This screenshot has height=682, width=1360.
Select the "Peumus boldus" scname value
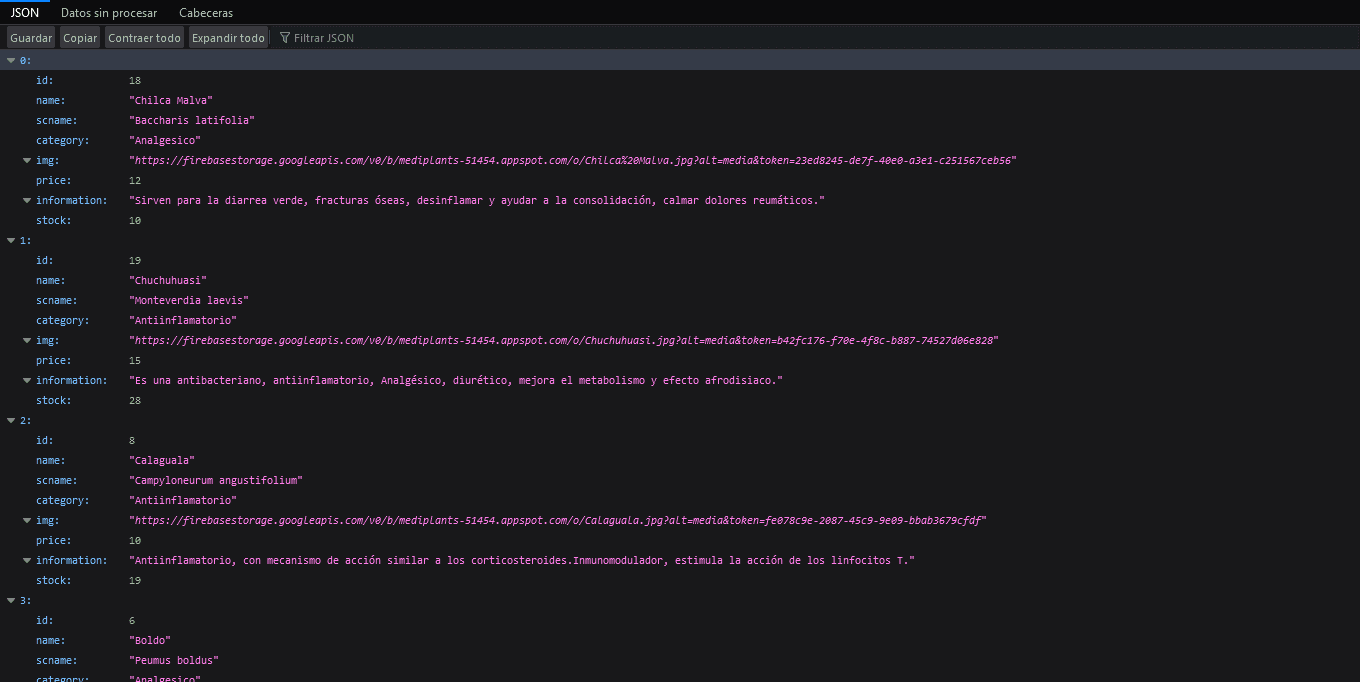174,660
